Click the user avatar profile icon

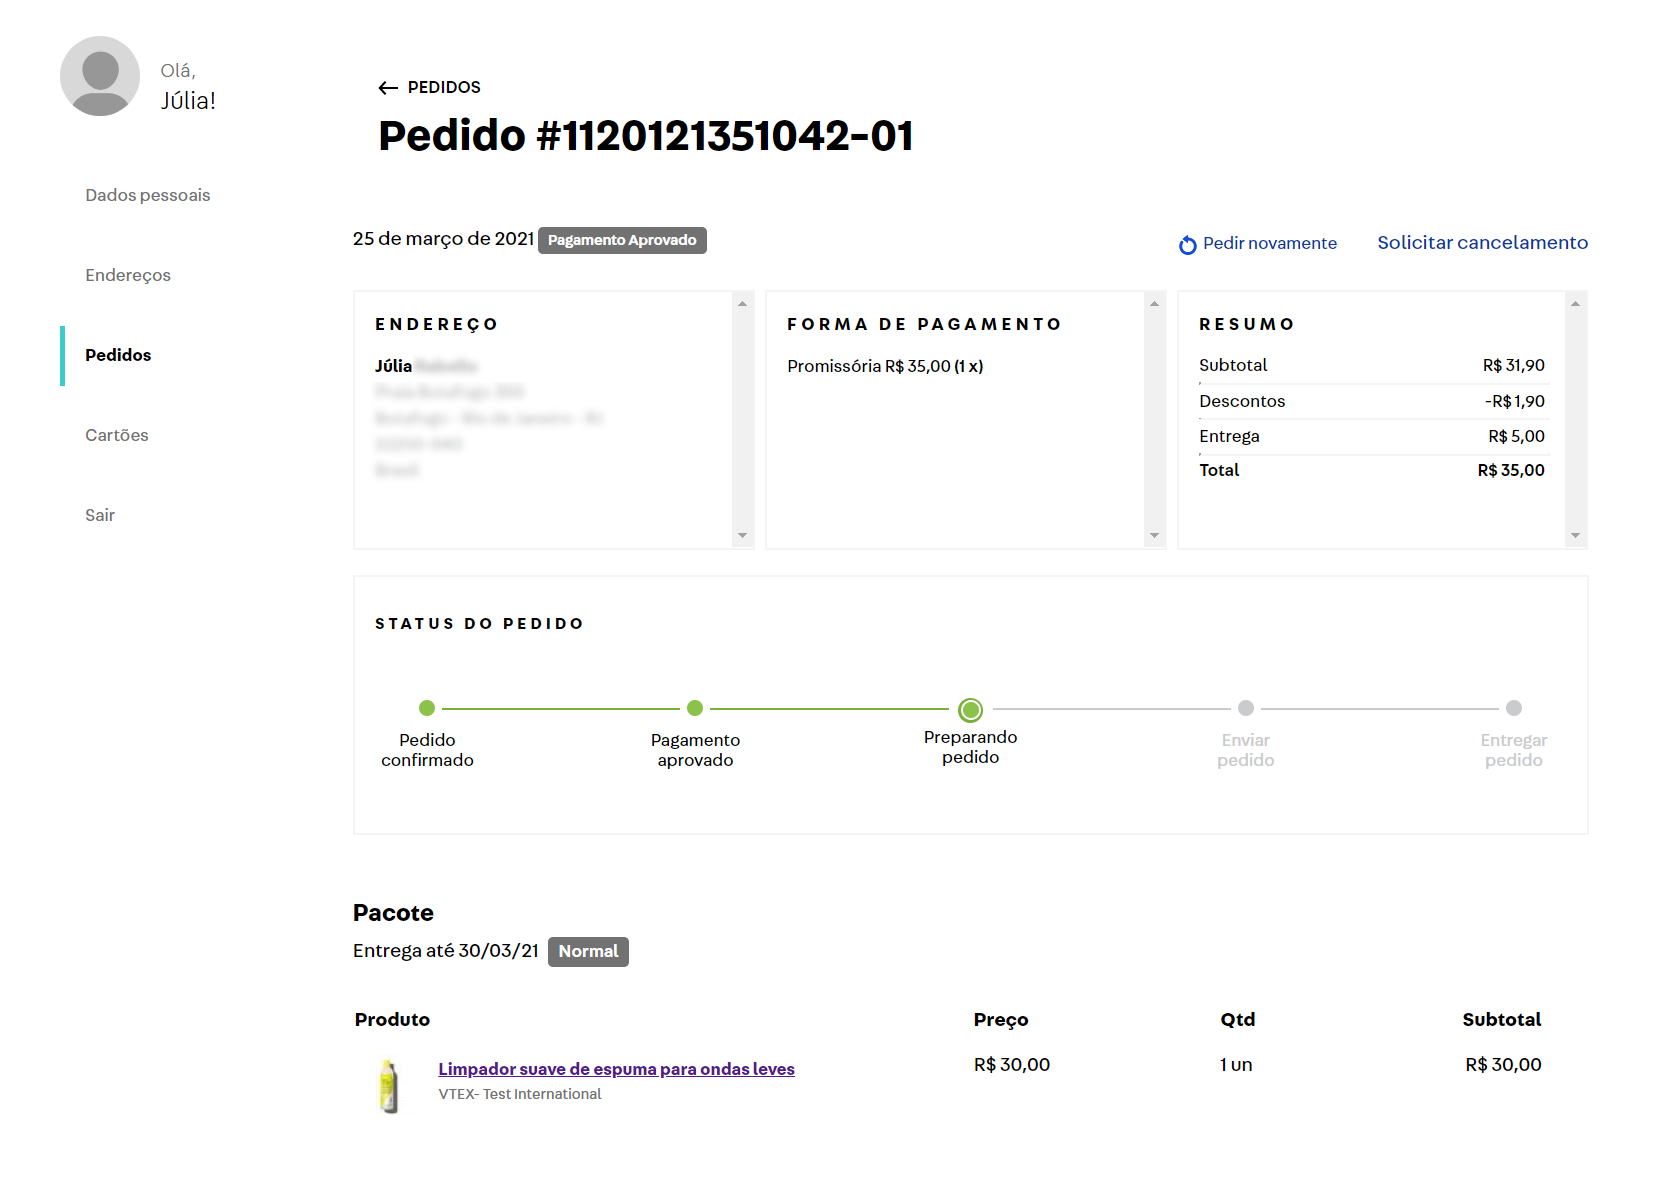pos(100,76)
